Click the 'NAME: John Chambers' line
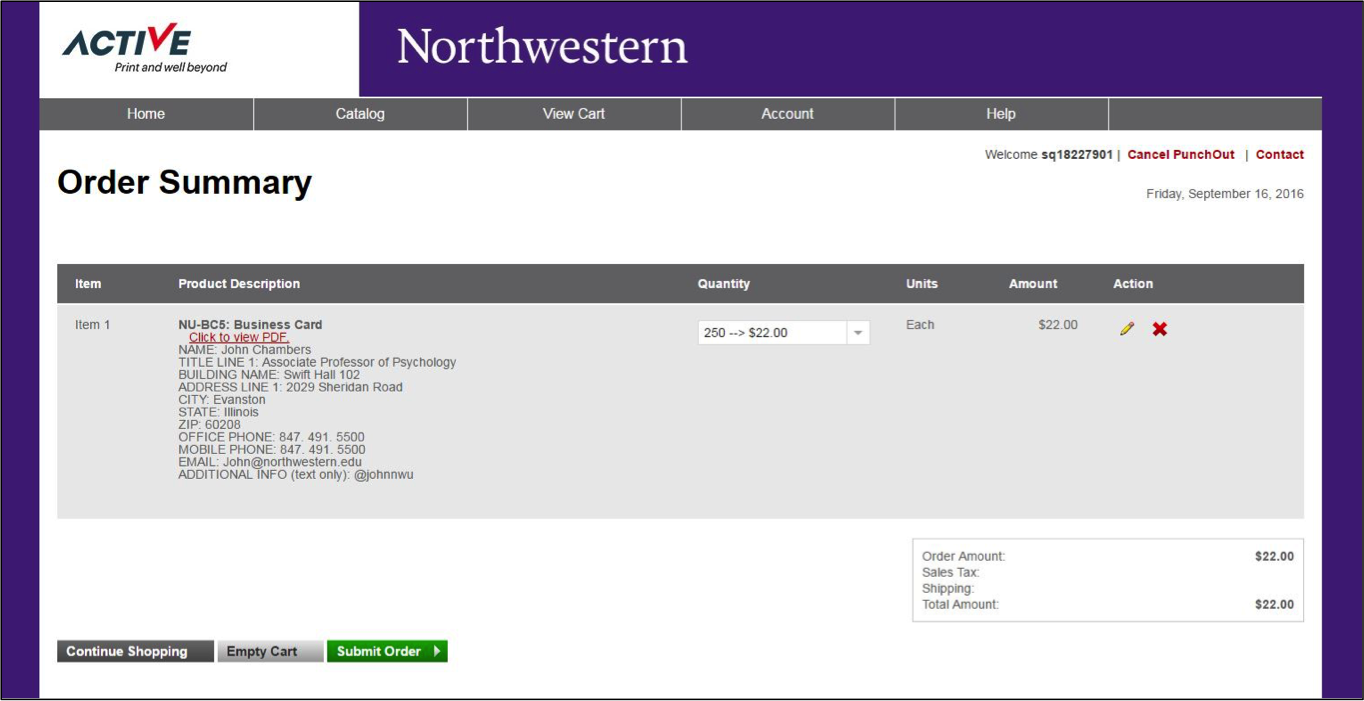 [x=245, y=350]
